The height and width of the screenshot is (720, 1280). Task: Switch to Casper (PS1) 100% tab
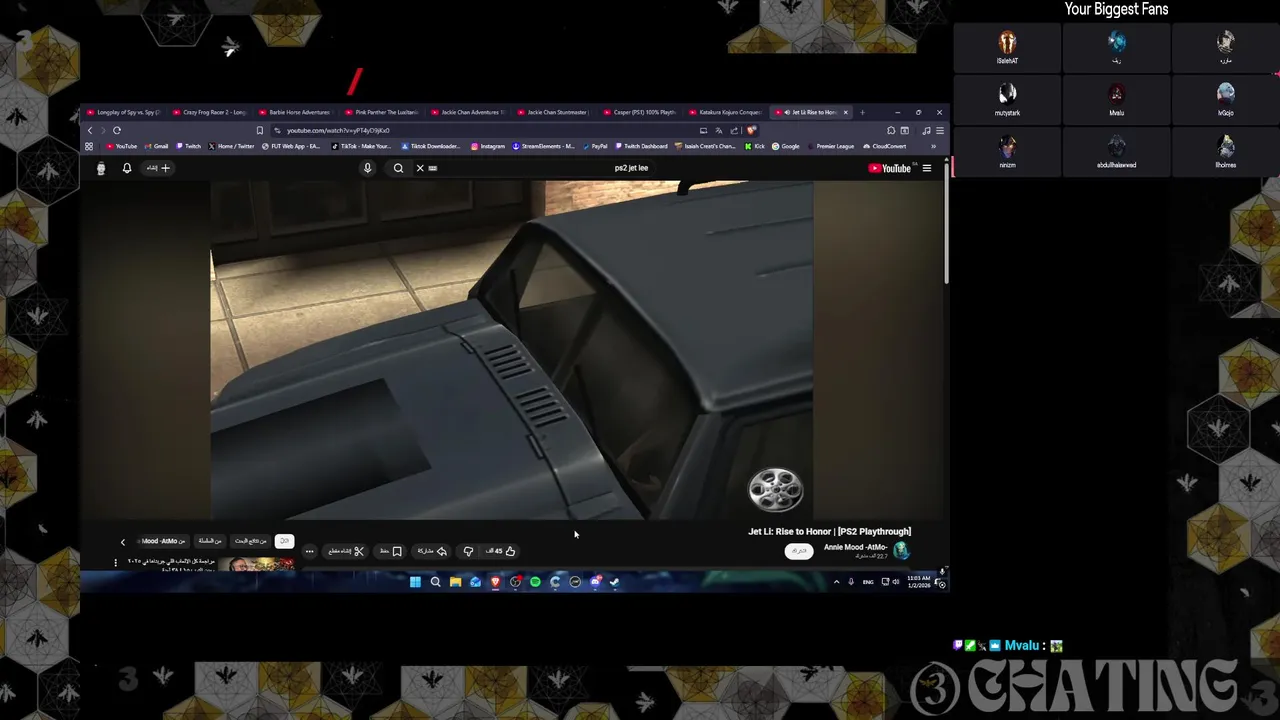pos(639,112)
